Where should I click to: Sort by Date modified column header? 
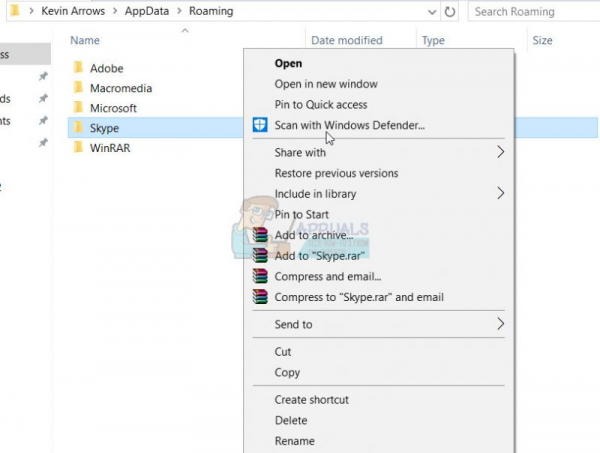click(347, 40)
